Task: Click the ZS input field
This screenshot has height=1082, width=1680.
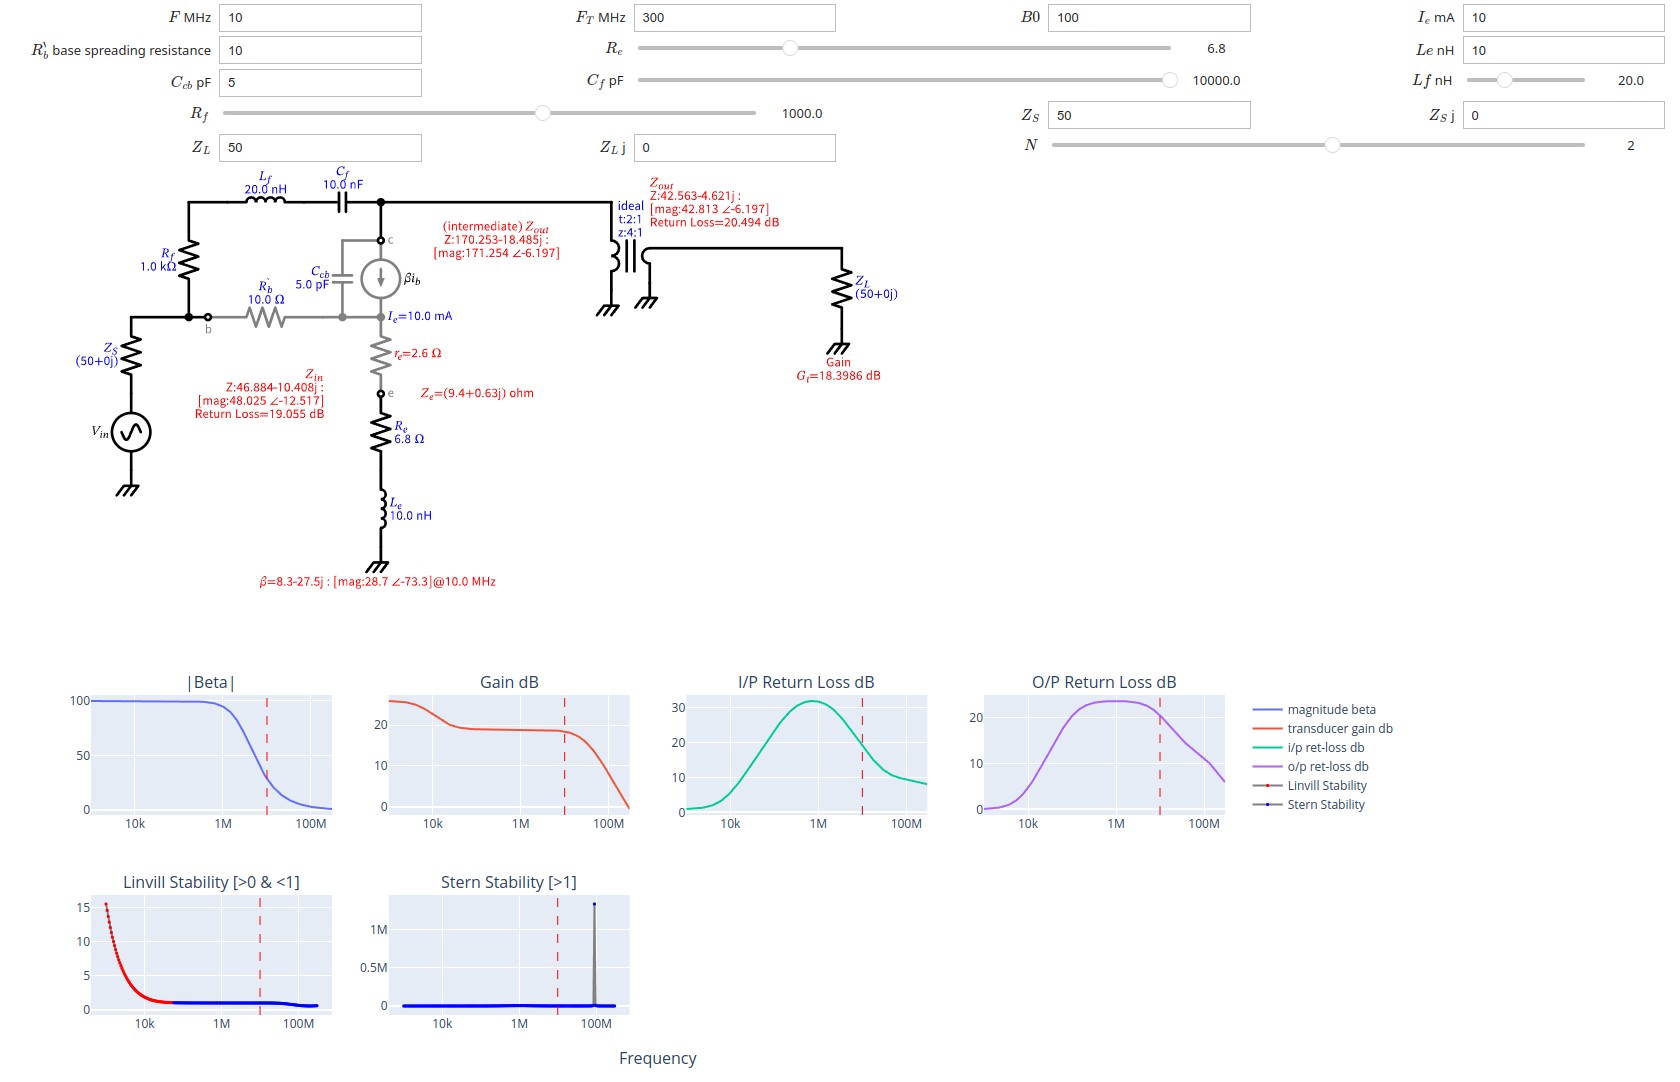Action: click(1149, 115)
